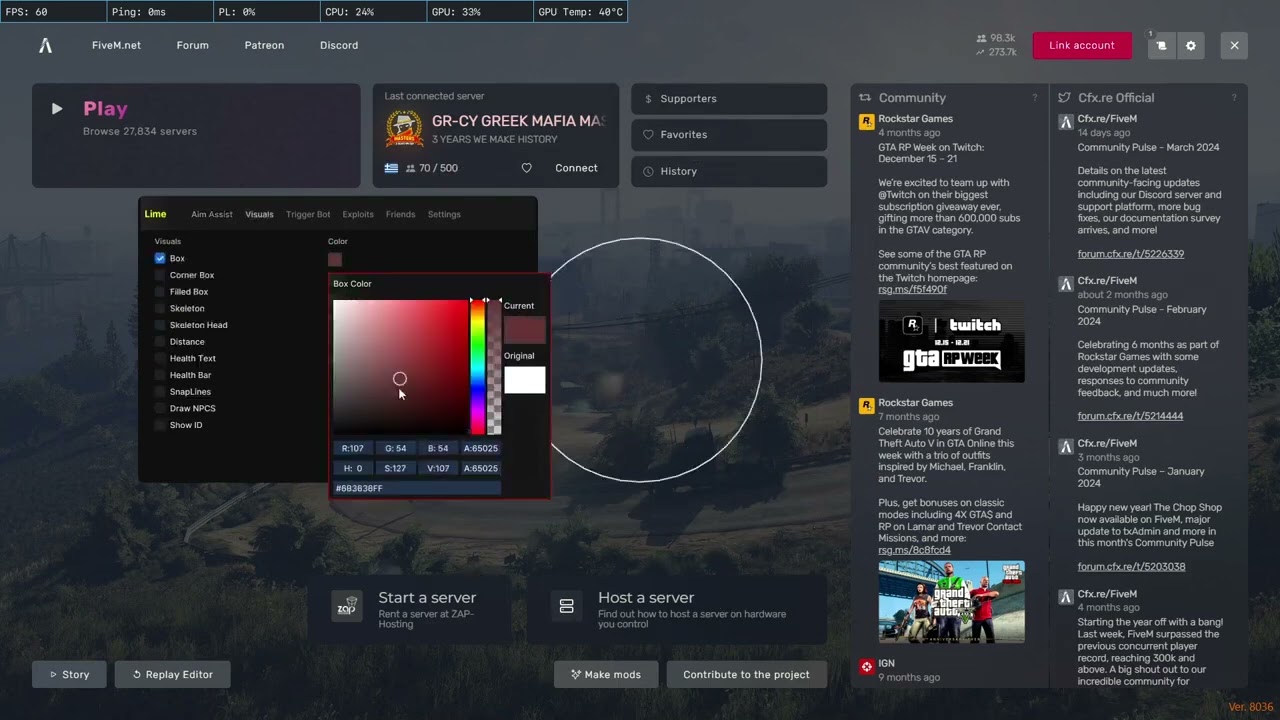Switch to the Friends tab
Screen dimensions: 1280x720
pyautogui.click(x=400, y=214)
